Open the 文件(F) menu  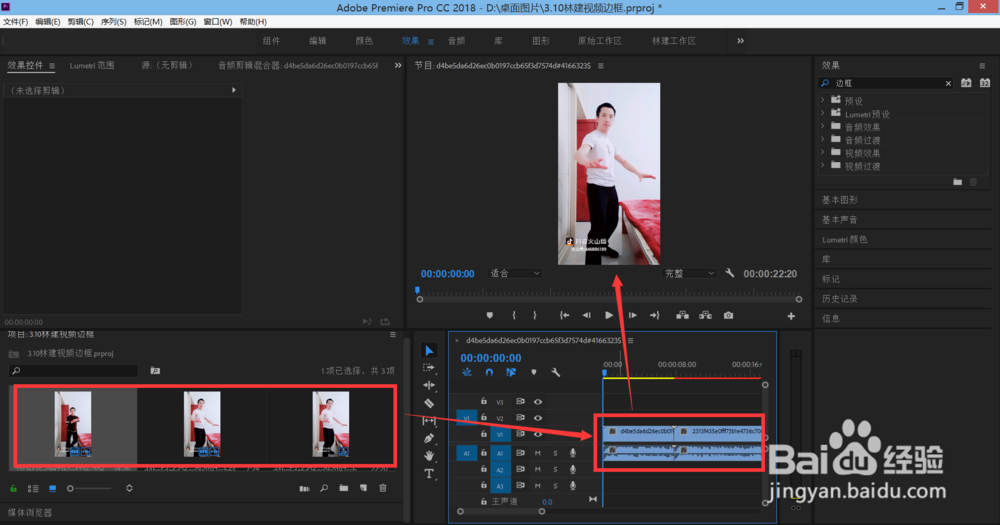(x=15, y=22)
